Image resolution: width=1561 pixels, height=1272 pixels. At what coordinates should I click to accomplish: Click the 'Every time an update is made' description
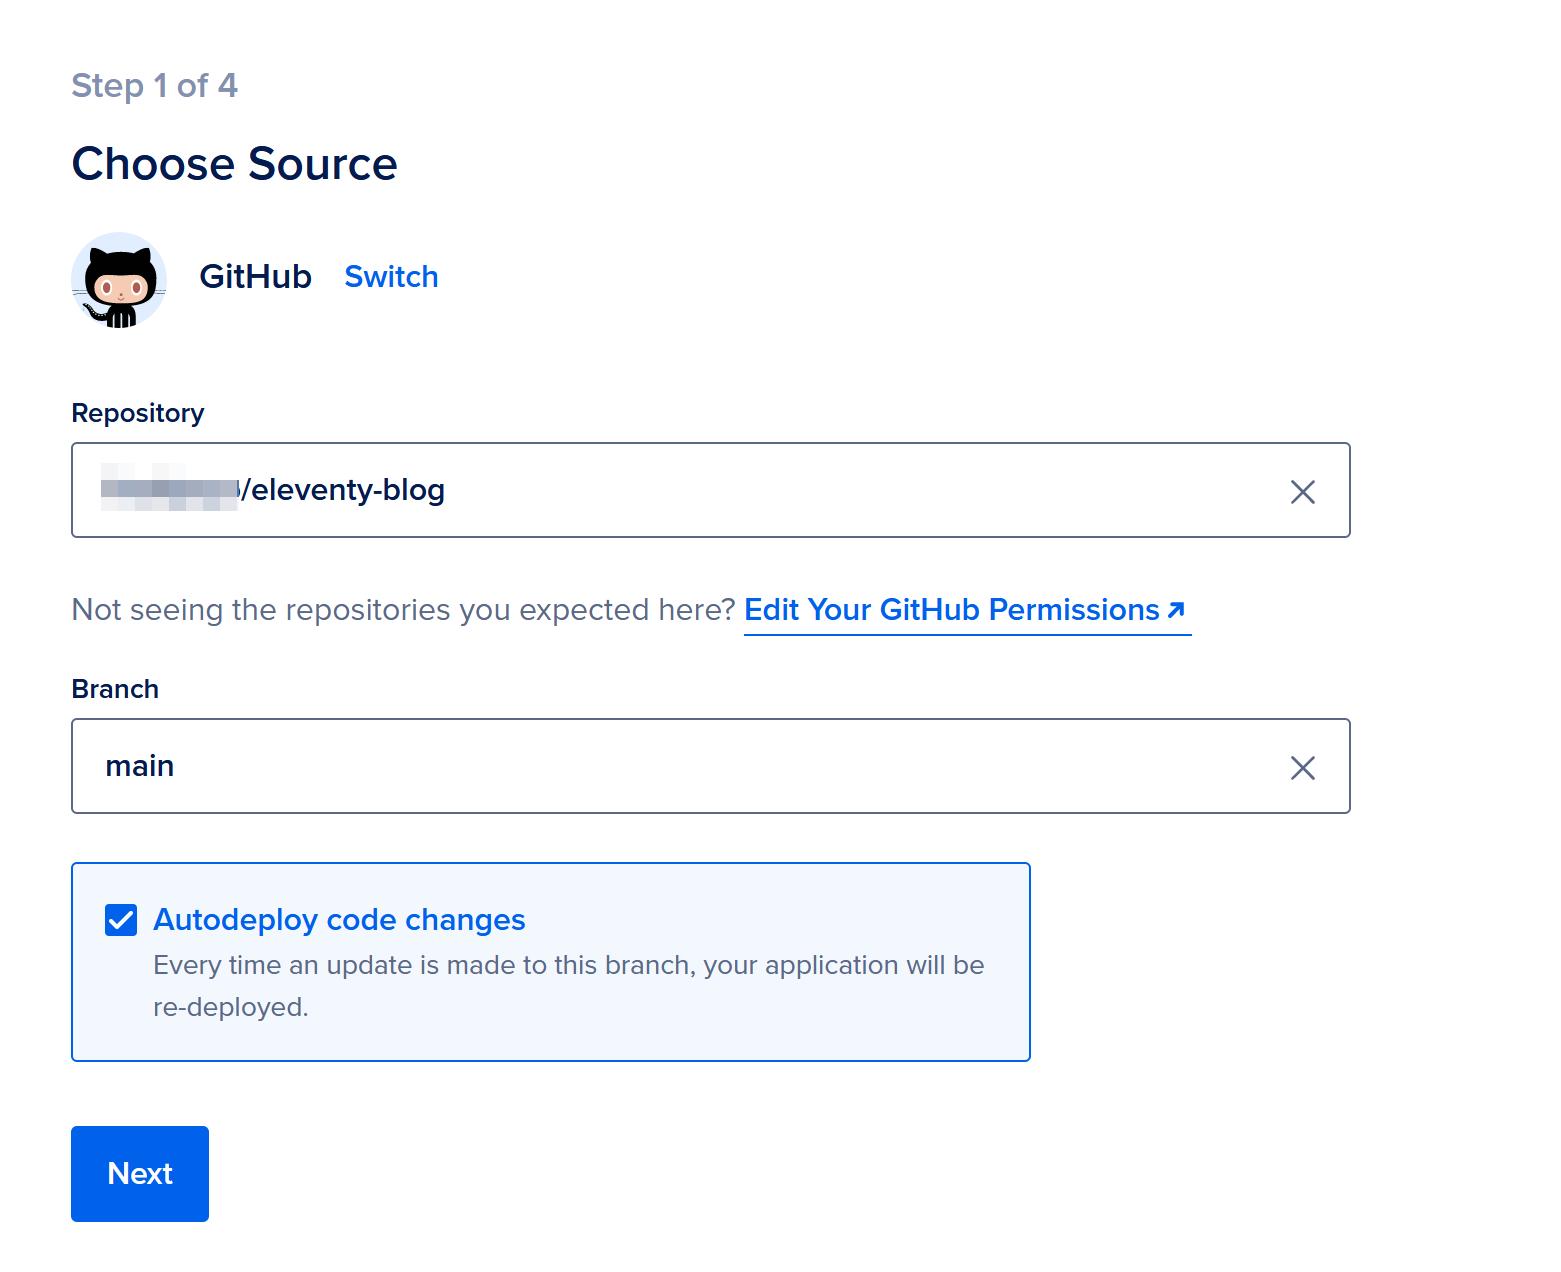point(568,986)
